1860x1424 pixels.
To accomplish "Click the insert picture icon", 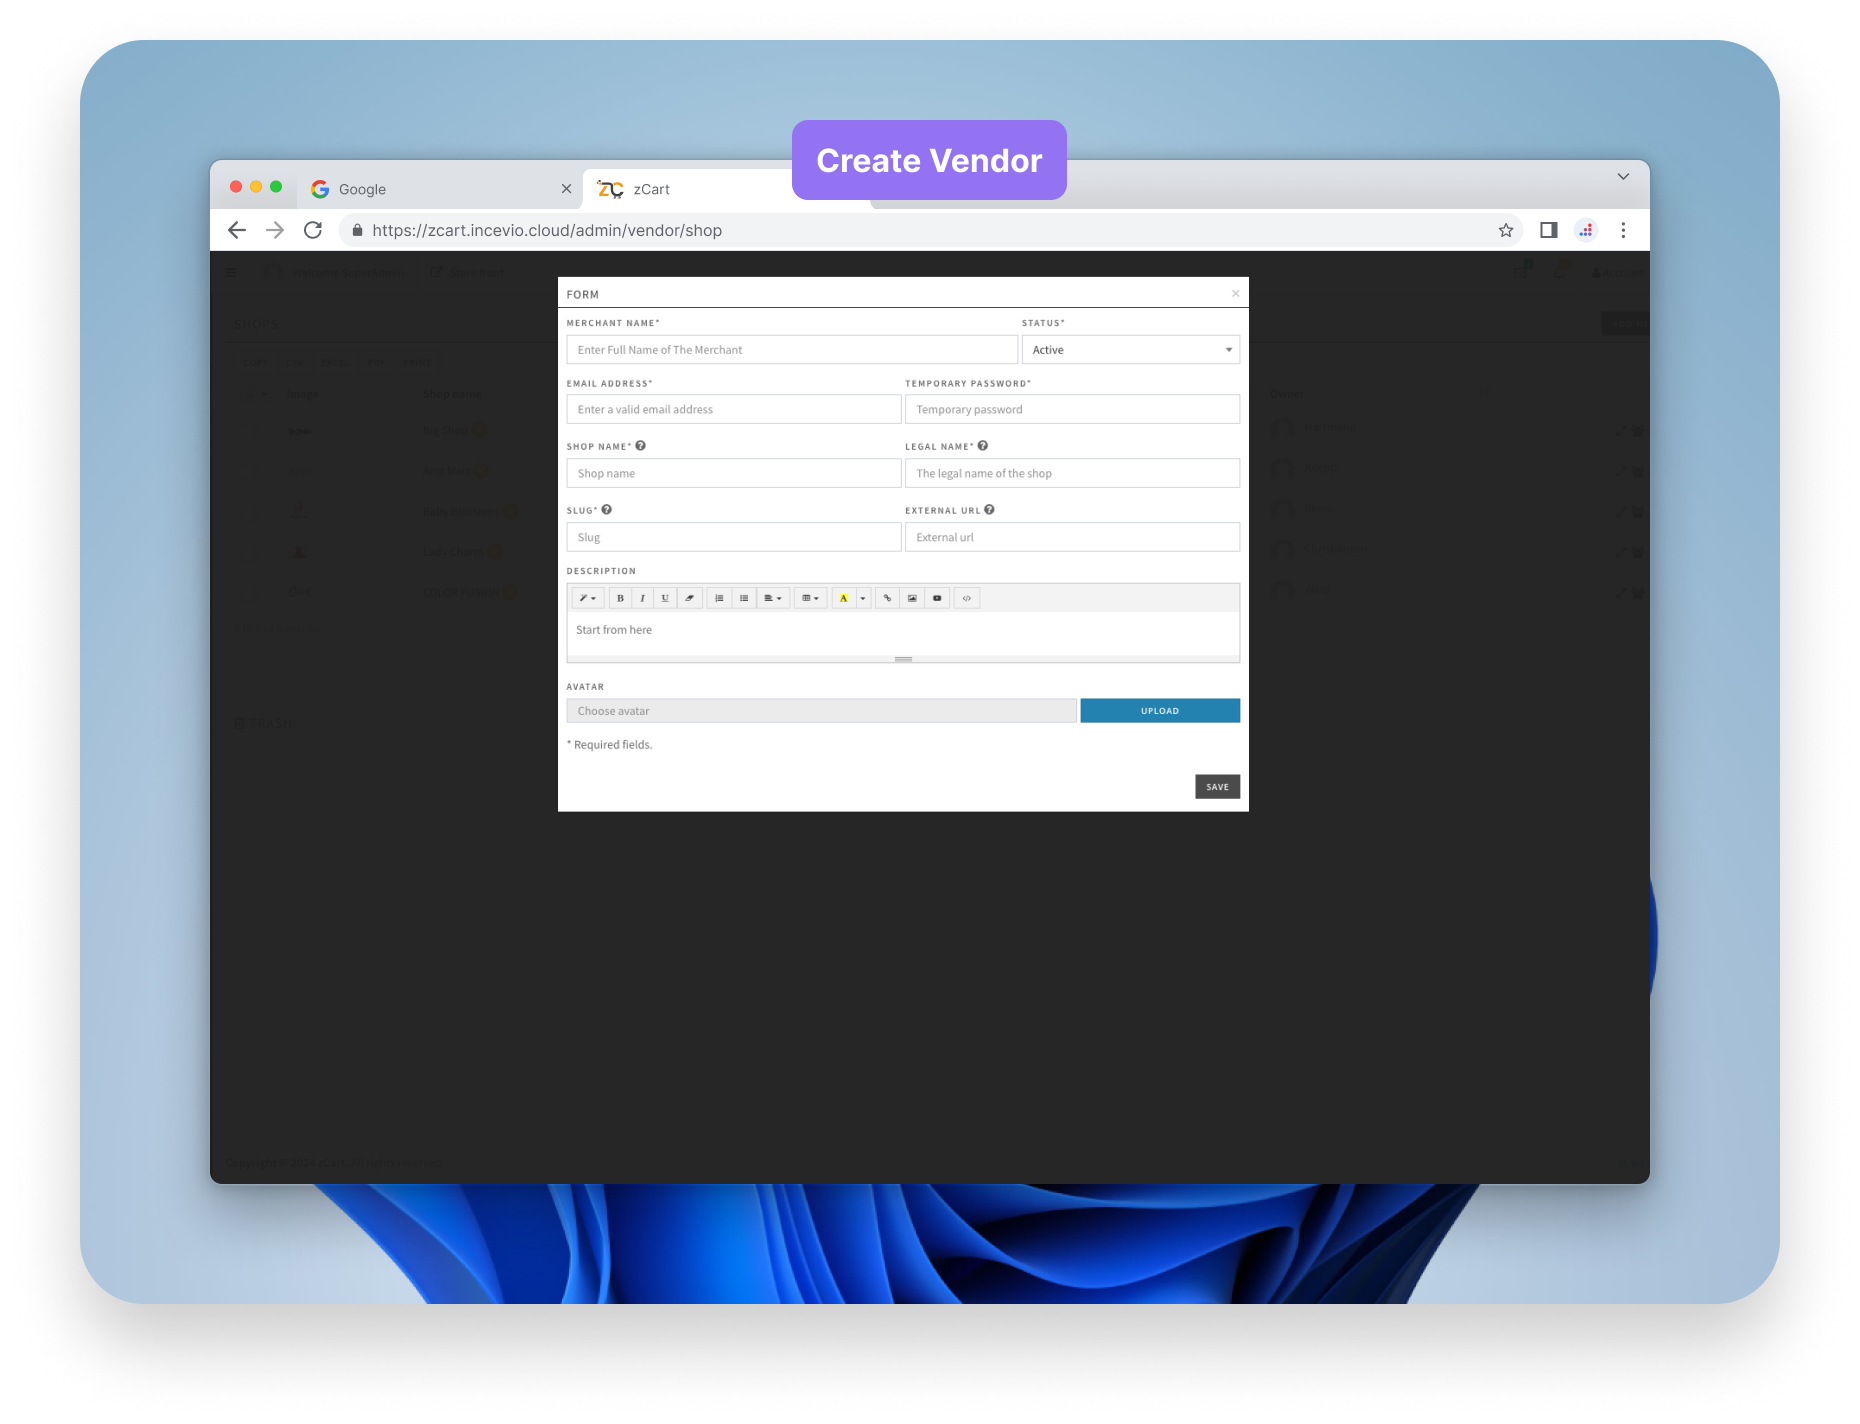I will tap(912, 598).
